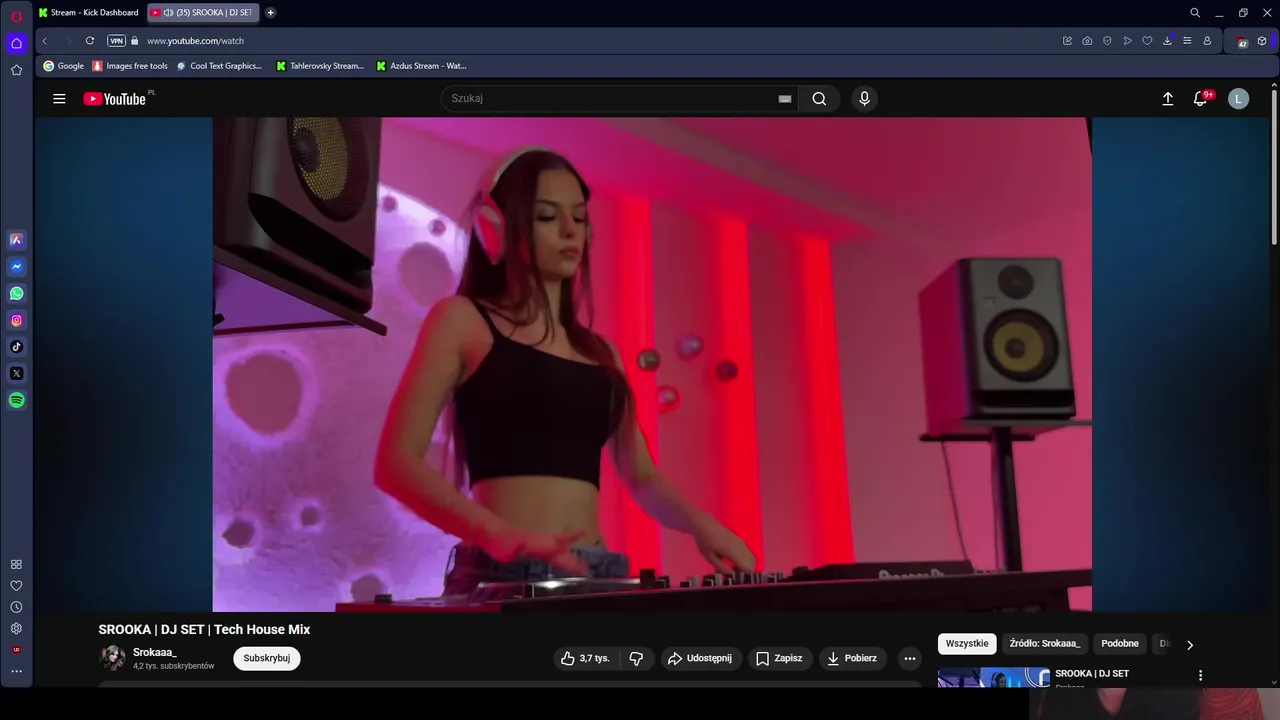Open X (Twitter) in the sidebar
Image resolution: width=1280 pixels, height=720 pixels.
pyautogui.click(x=16, y=374)
